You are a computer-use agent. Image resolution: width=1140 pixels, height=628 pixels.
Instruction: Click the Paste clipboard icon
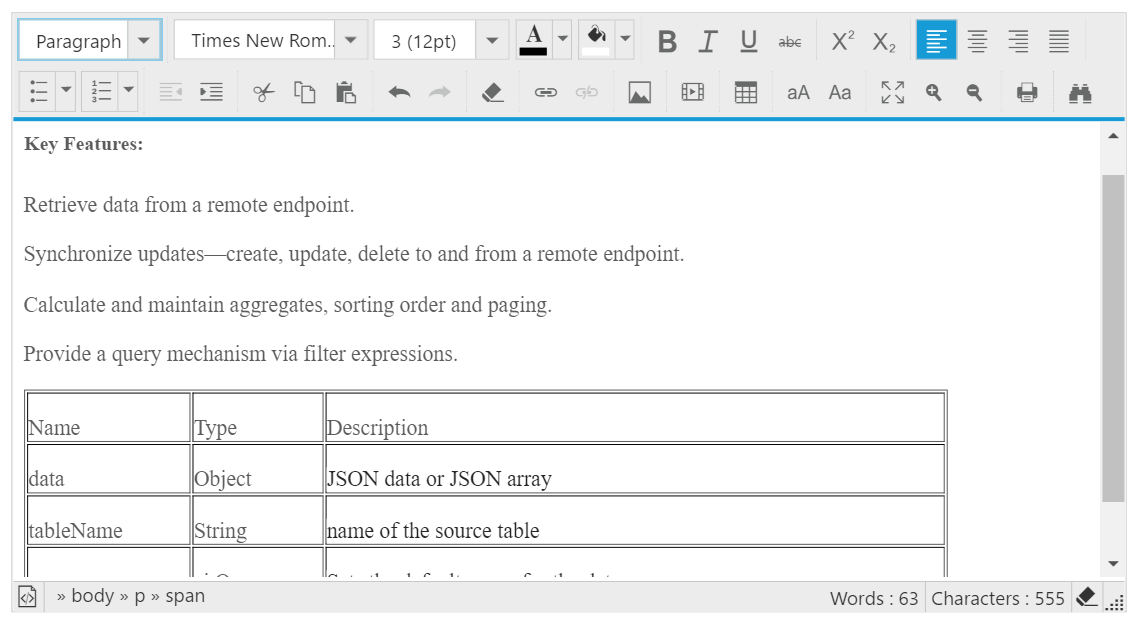346,93
